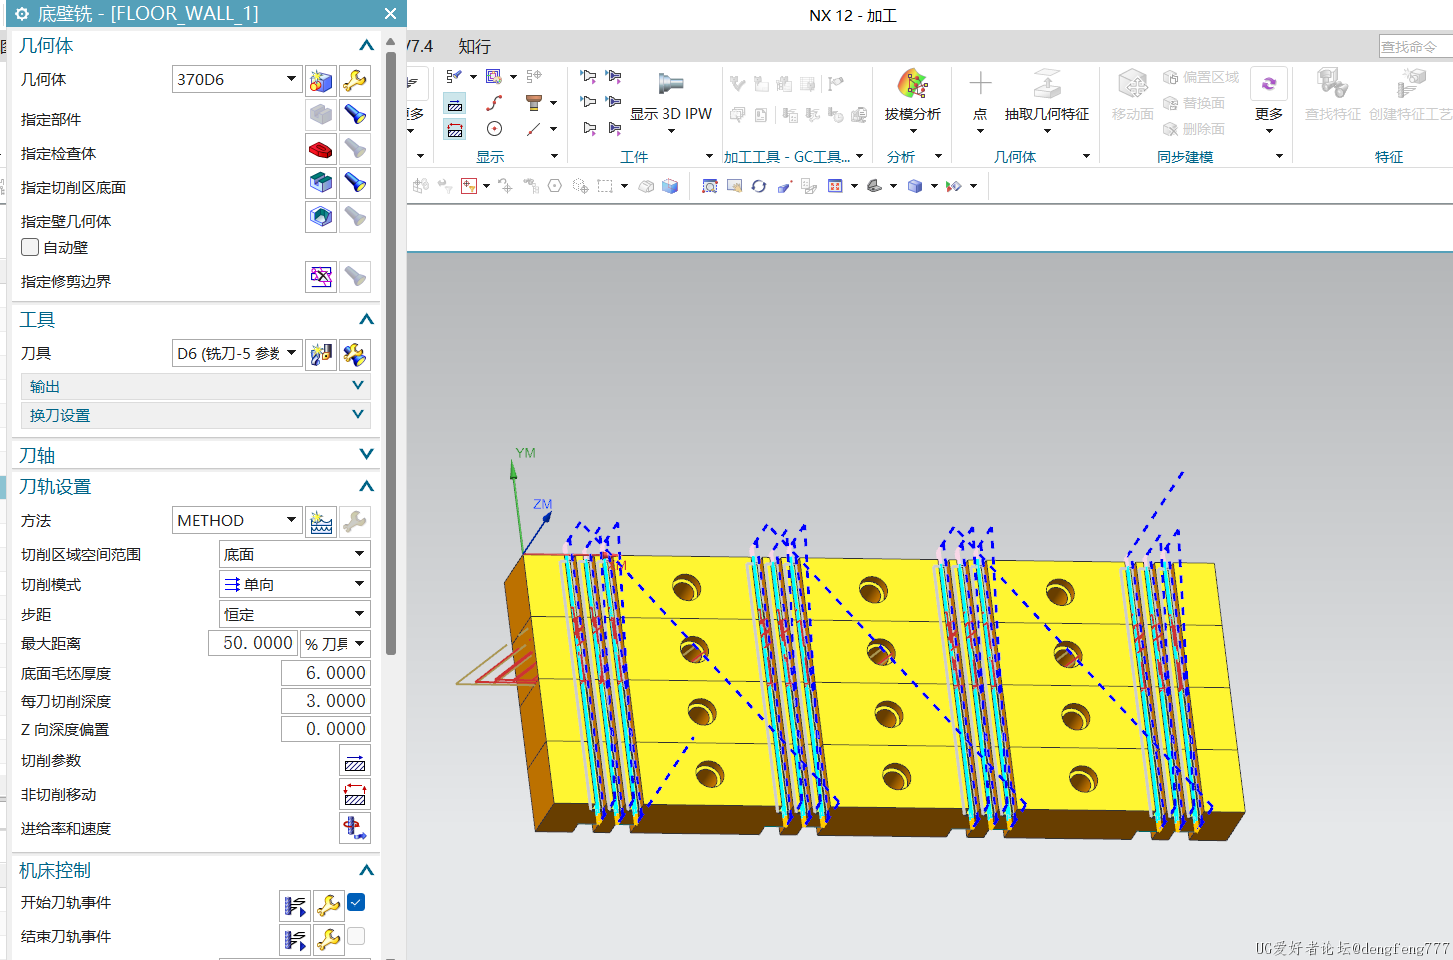Screen dimensions: 1453x960
Task: Check the 结束刀轨事件 checkbox
Action: pyautogui.click(x=356, y=936)
